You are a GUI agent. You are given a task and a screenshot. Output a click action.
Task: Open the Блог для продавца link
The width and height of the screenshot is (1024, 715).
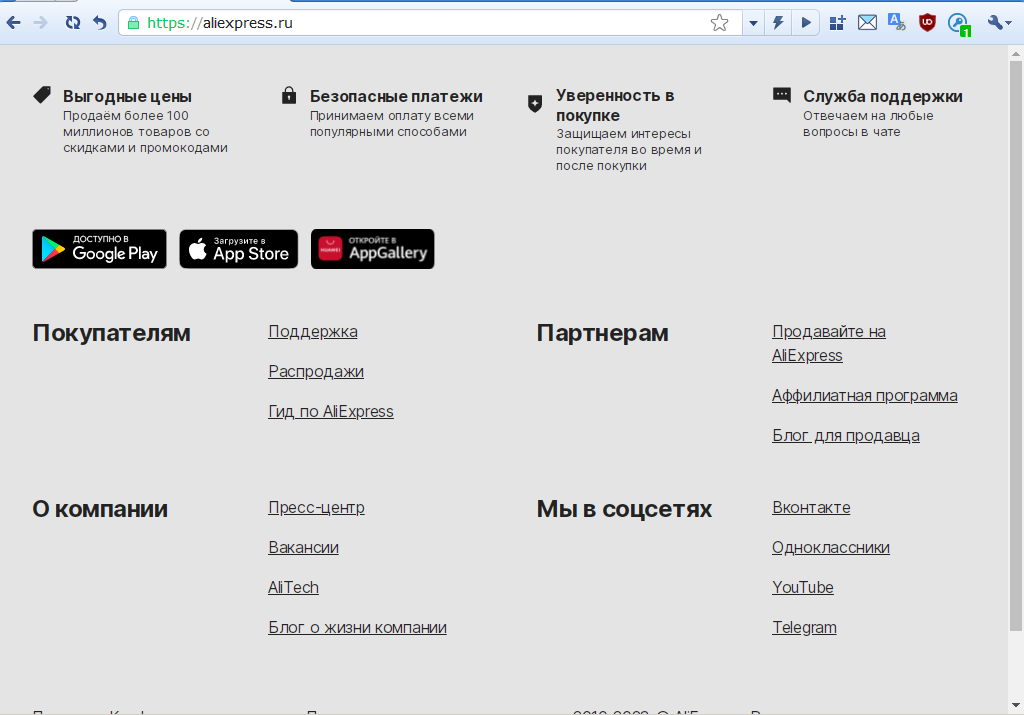point(846,436)
